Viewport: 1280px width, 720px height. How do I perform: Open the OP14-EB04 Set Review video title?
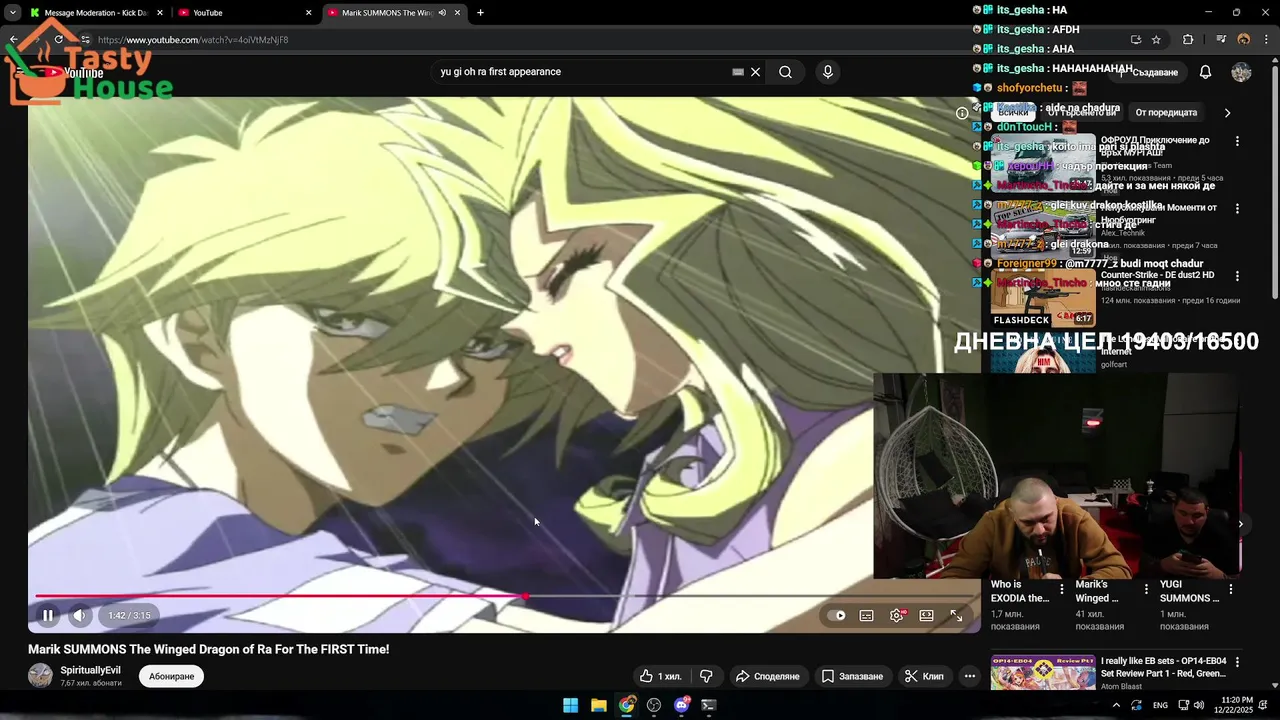point(1163,667)
